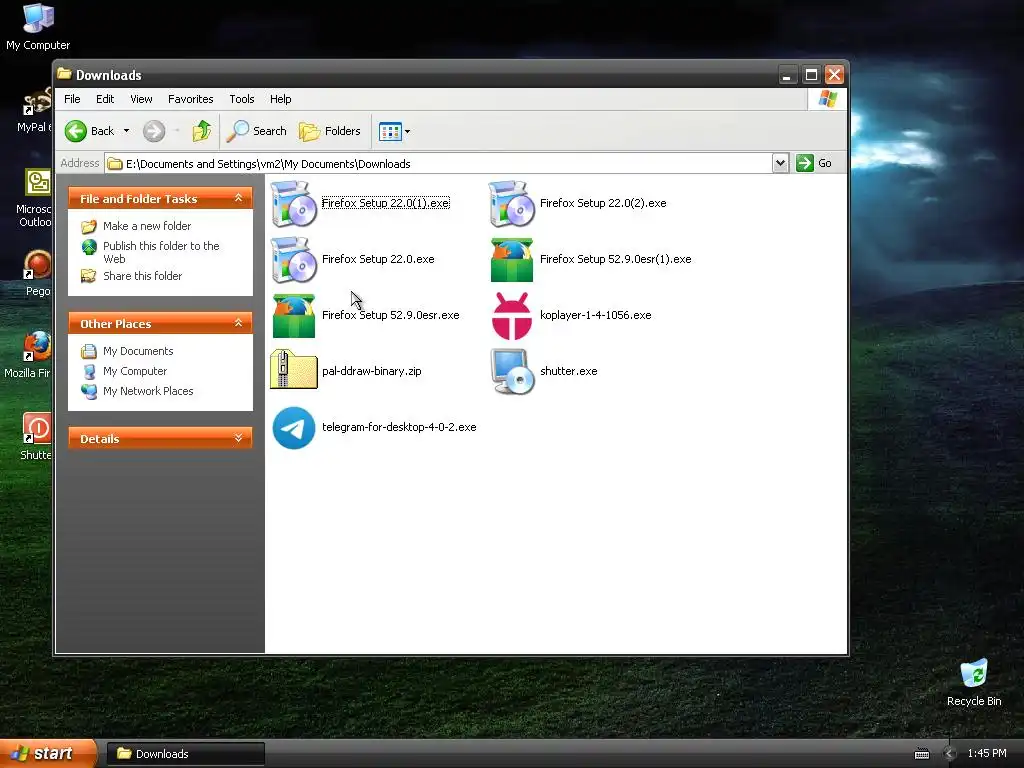Expand the Address bar dropdown
Screen dimensions: 1024x768
click(780, 163)
